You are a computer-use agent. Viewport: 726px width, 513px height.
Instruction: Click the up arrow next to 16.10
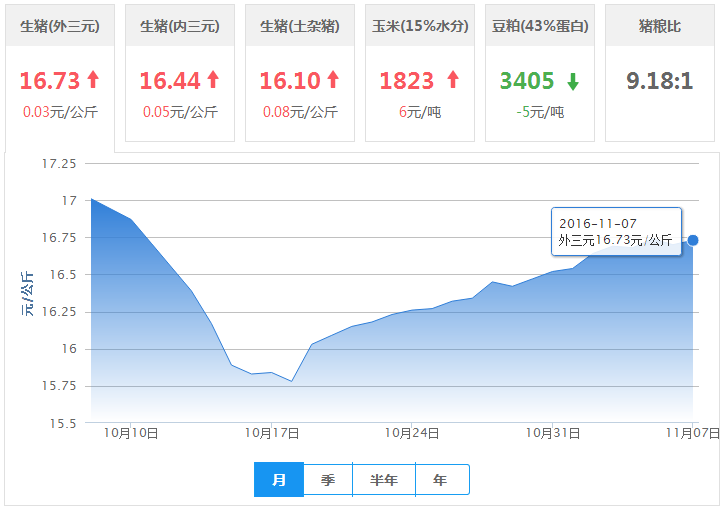click(333, 80)
